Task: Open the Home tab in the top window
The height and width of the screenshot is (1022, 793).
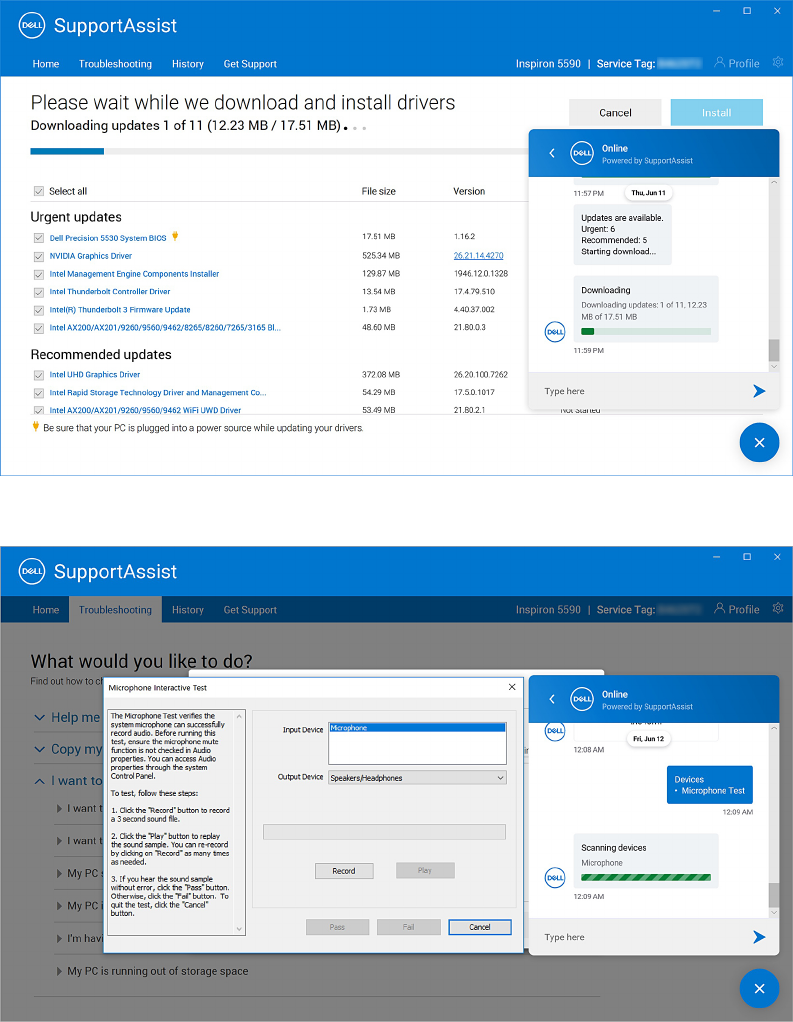Action: pos(46,64)
